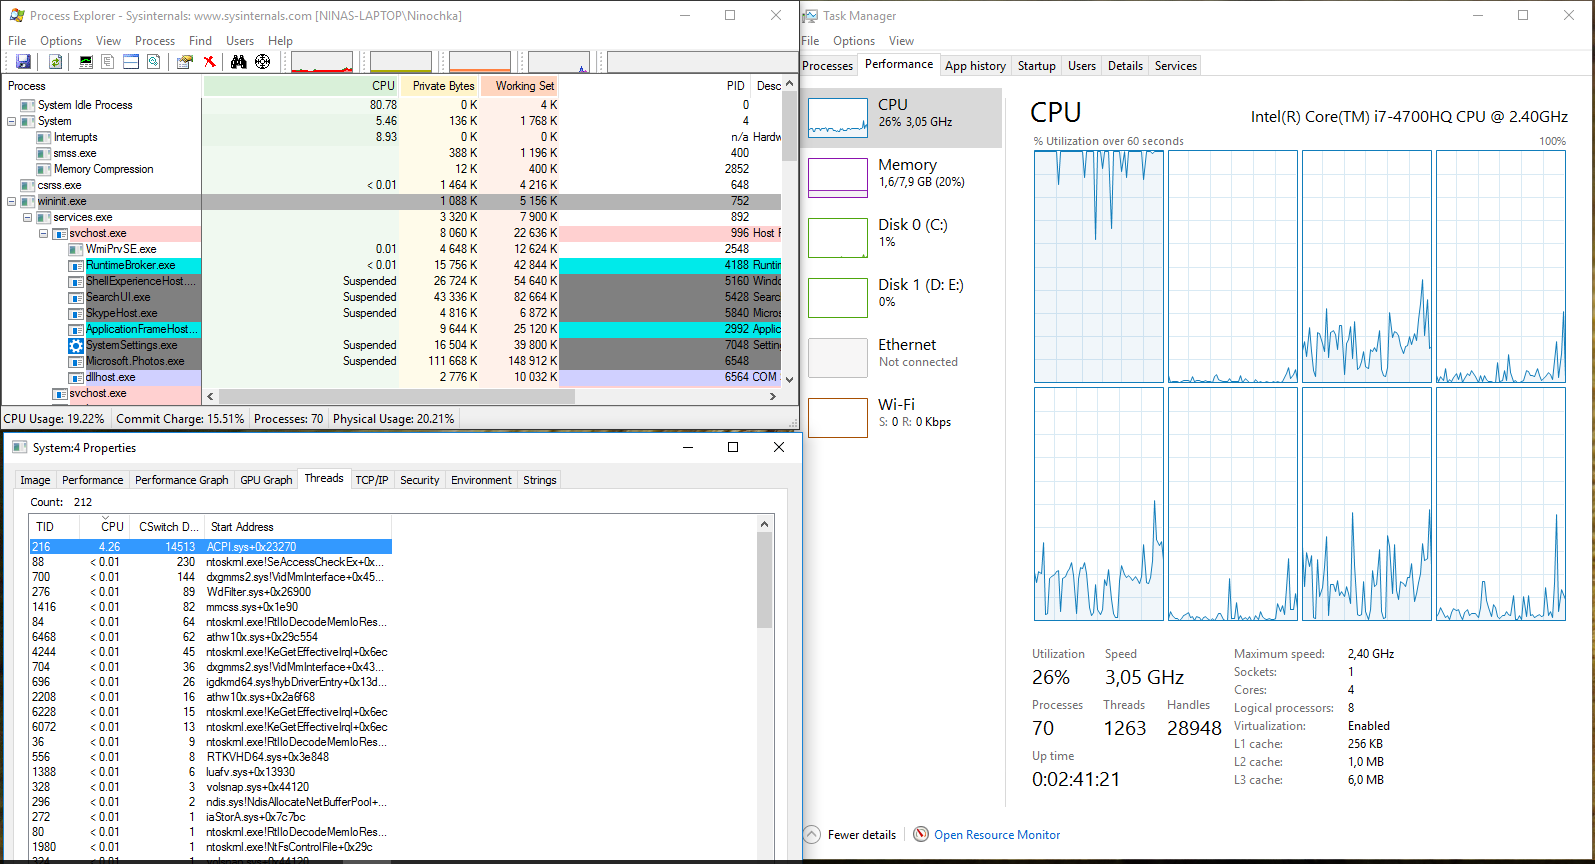Viewport: 1595px width, 864px height.
Task: Click the System:4 Properties title bar icon
Action: click(20, 447)
